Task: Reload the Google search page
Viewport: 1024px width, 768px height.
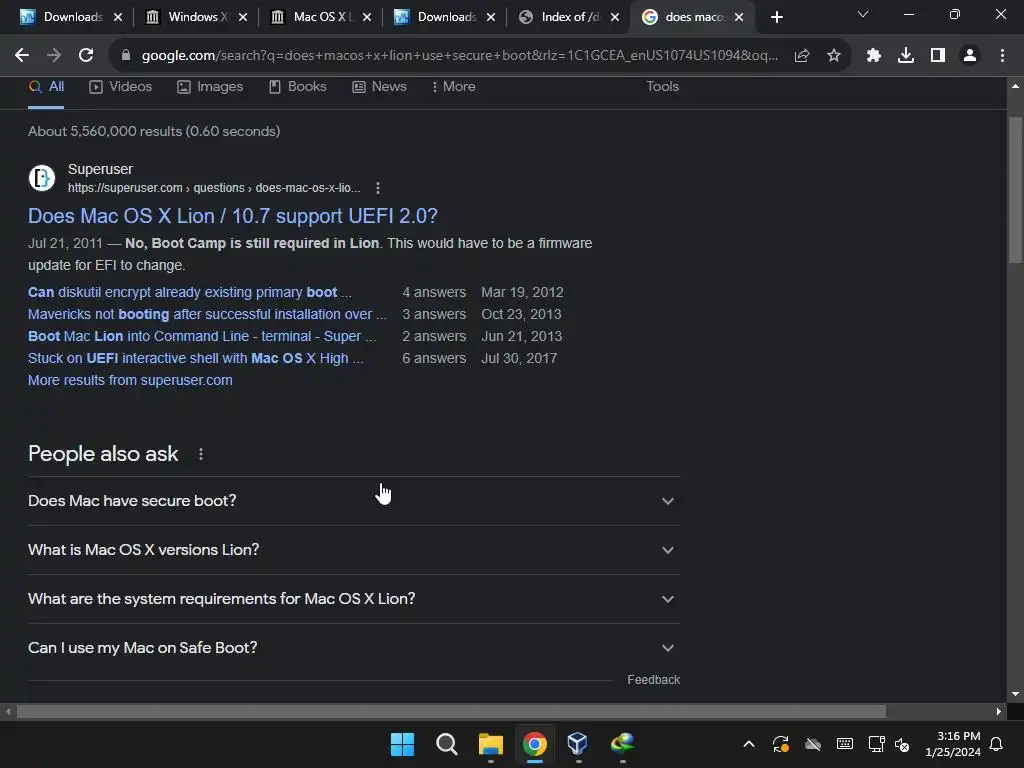Action: pyautogui.click(x=86, y=56)
